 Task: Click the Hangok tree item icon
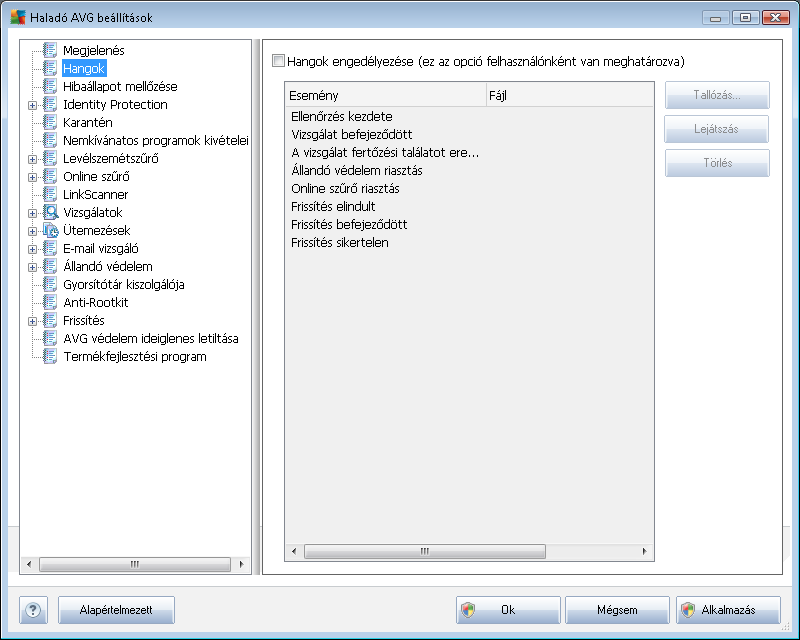(50, 68)
